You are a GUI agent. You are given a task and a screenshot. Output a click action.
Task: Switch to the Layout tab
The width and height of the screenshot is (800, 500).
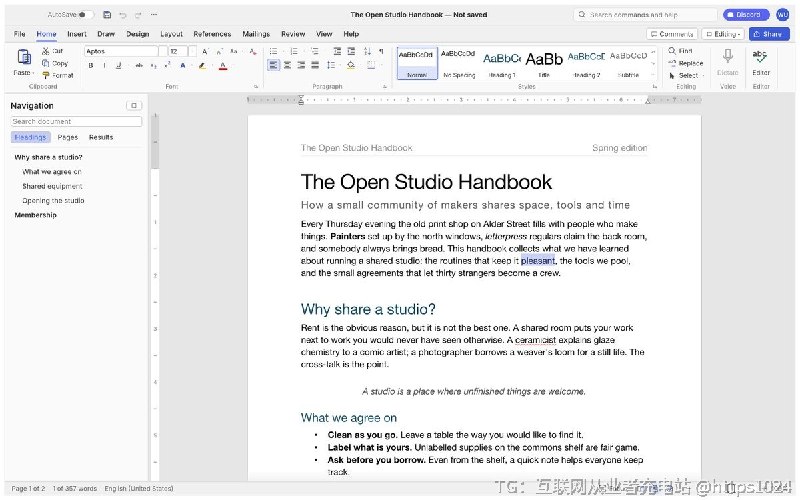(171, 34)
